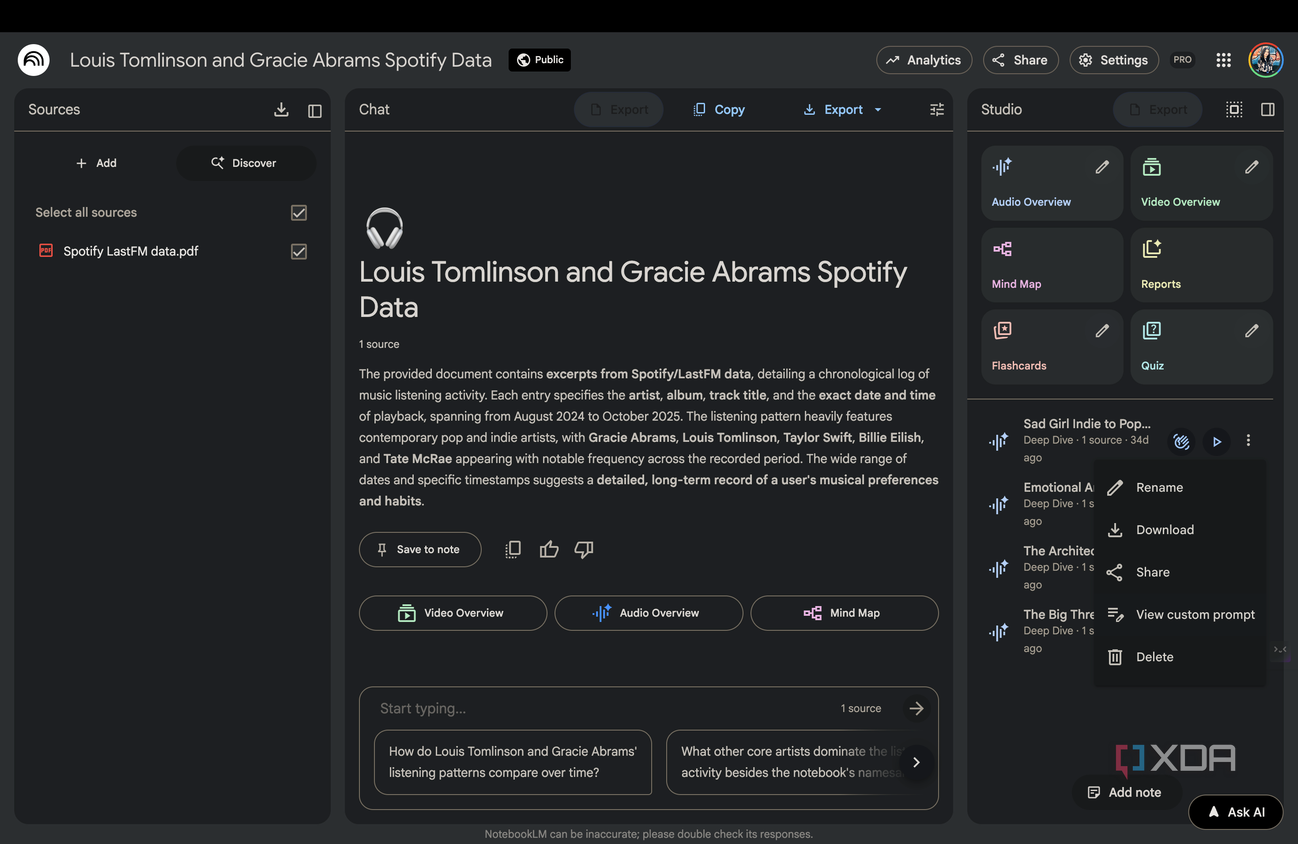Viewport: 1298px width, 844px height.
Task: Click the Public visibility badge
Action: click(x=540, y=60)
